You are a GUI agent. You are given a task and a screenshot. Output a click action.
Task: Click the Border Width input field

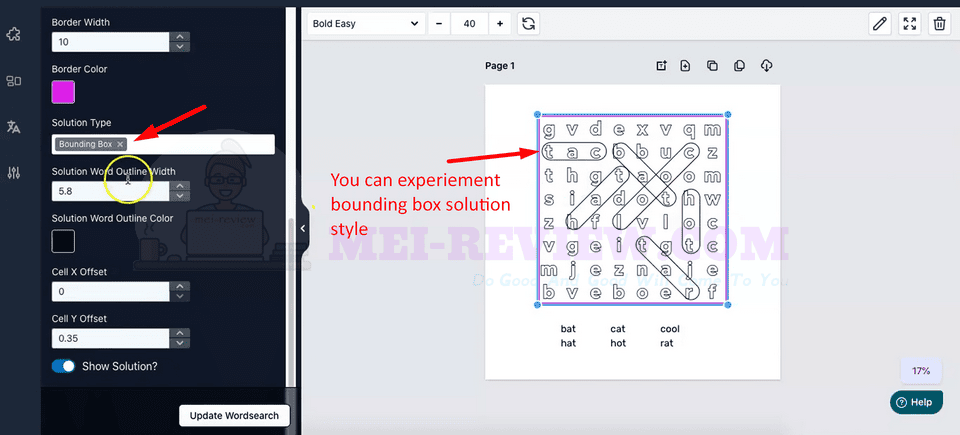click(x=110, y=42)
